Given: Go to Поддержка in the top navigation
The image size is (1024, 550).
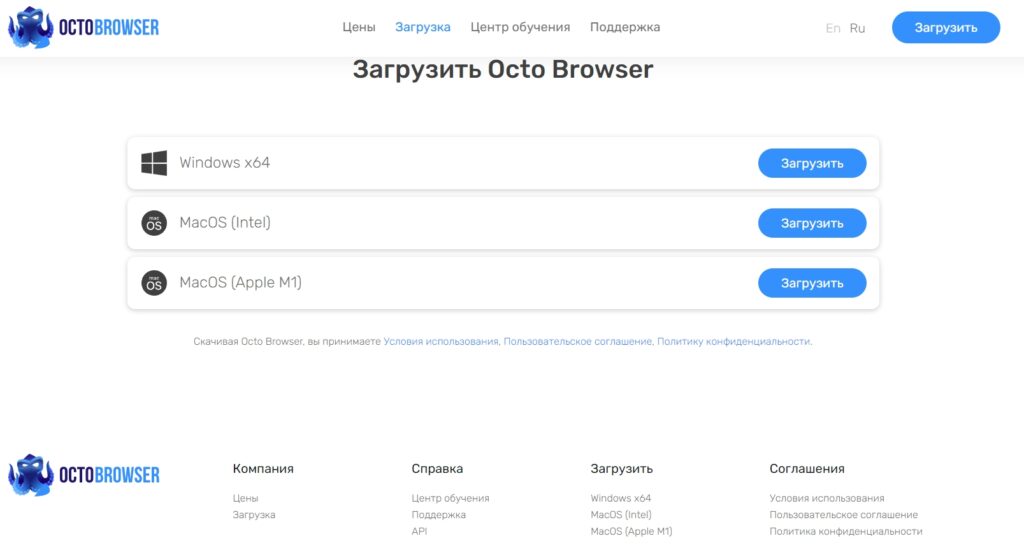Looking at the screenshot, I should tap(625, 27).
